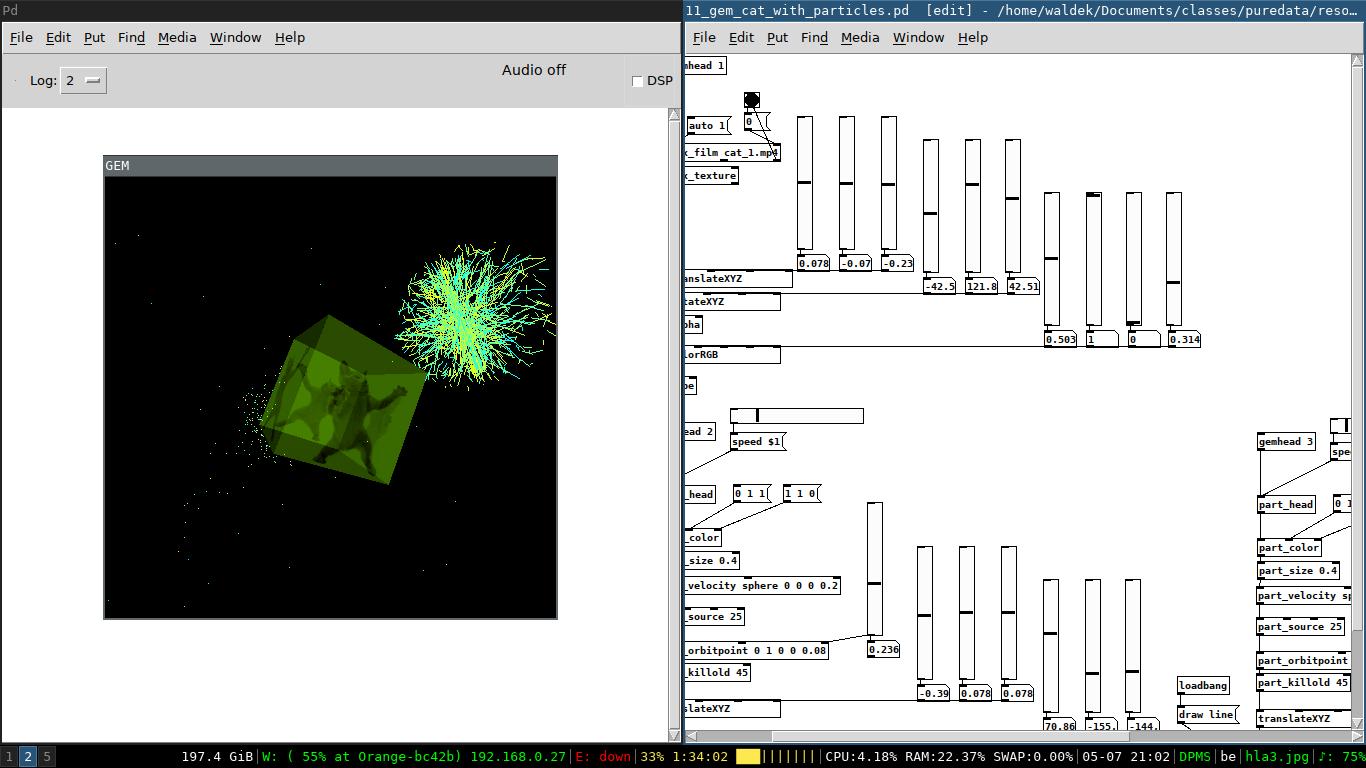The image size is (1366, 768).
Task: Click vertical slider above 42.51 value
Action: tap(1013, 205)
